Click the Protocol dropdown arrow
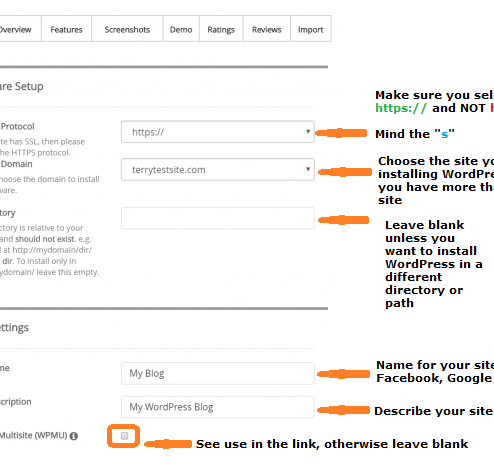This screenshot has width=494, height=465. point(308,131)
